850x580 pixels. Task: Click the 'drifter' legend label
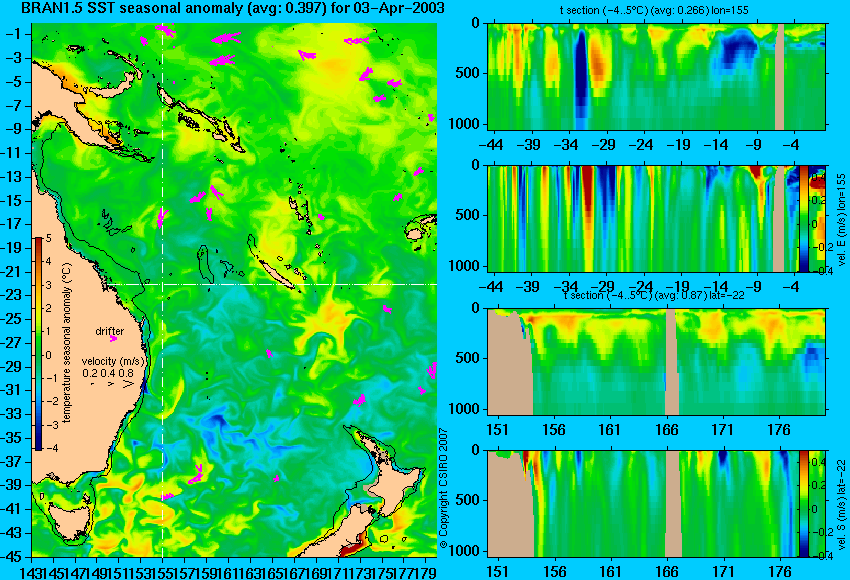110,331
